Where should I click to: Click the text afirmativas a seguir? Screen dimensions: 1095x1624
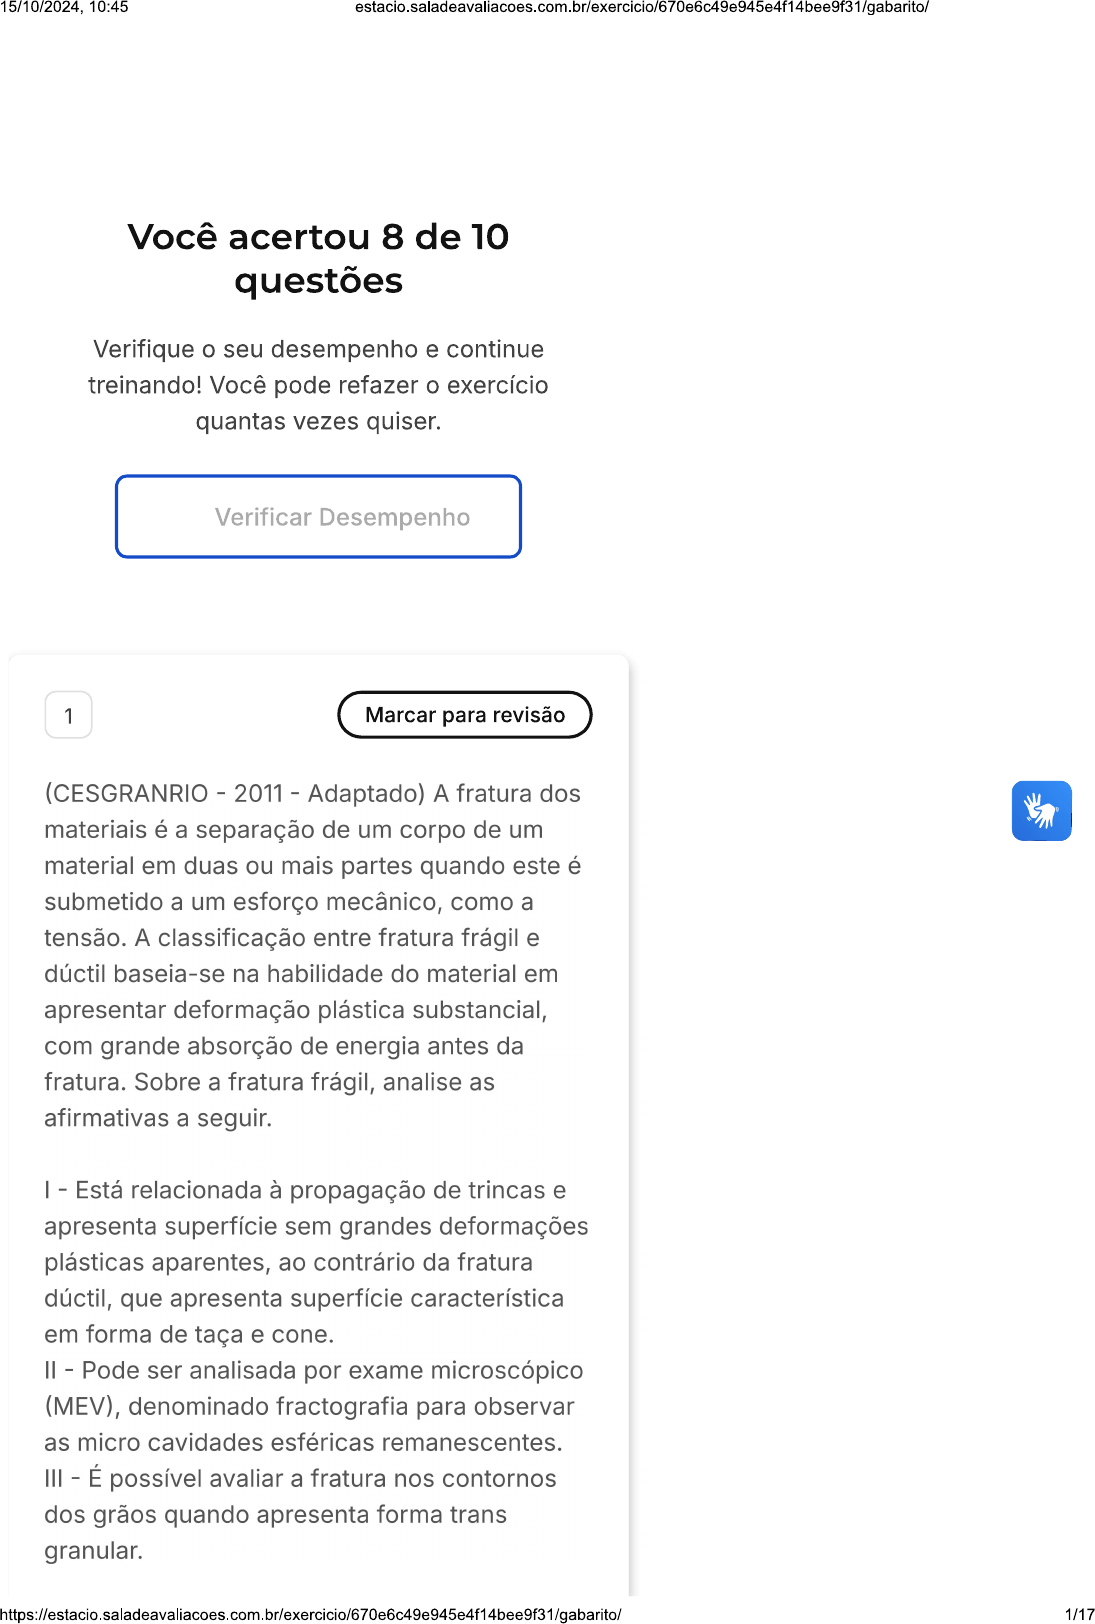(x=158, y=1118)
